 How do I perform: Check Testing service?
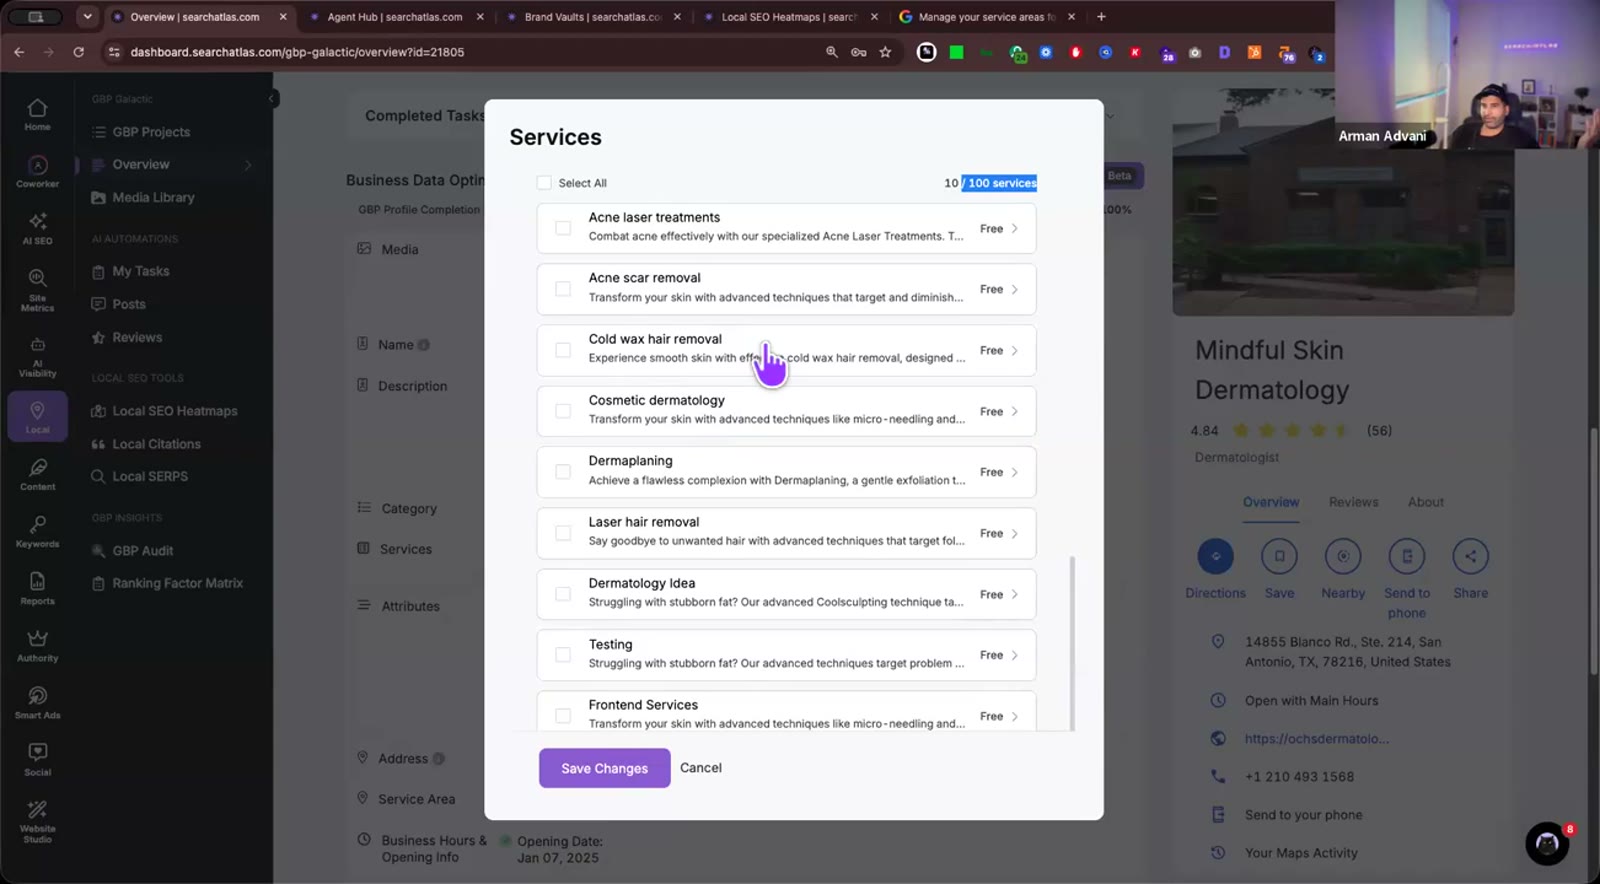(563, 655)
